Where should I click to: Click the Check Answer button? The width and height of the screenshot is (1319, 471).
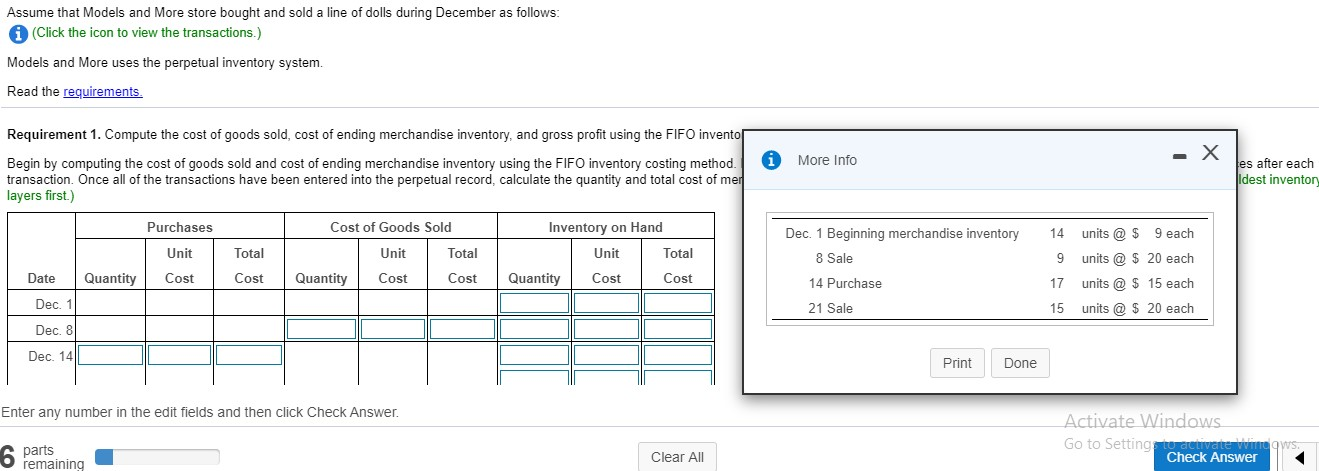tap(1211, 457)
